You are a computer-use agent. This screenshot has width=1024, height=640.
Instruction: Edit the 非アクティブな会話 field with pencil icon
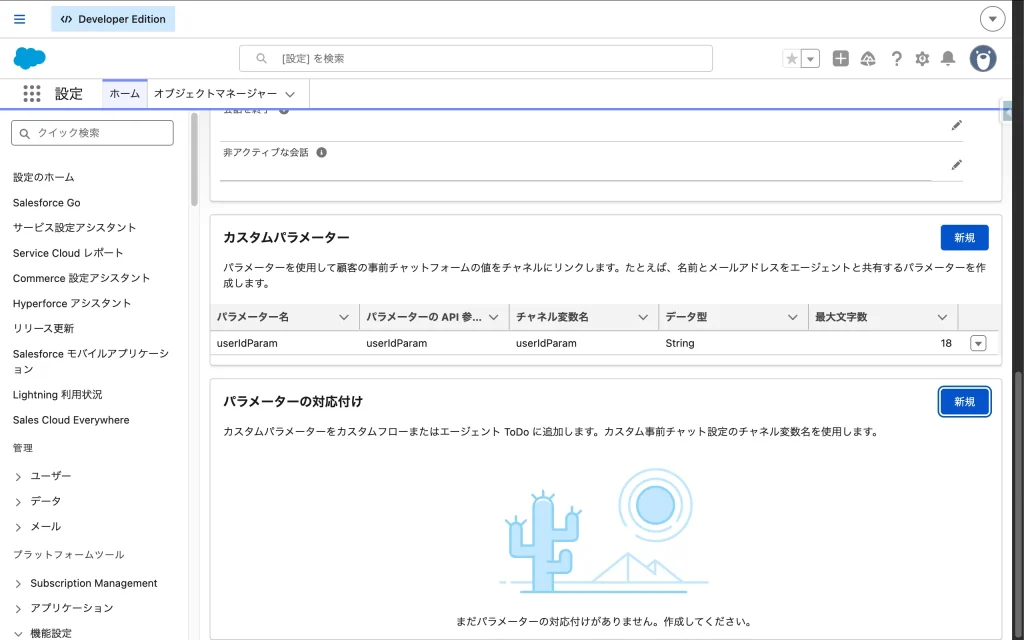956,164
